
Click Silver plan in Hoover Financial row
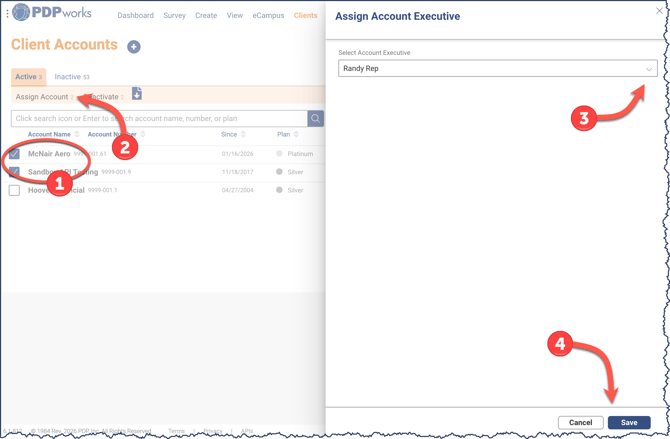(x=295, y=190)
